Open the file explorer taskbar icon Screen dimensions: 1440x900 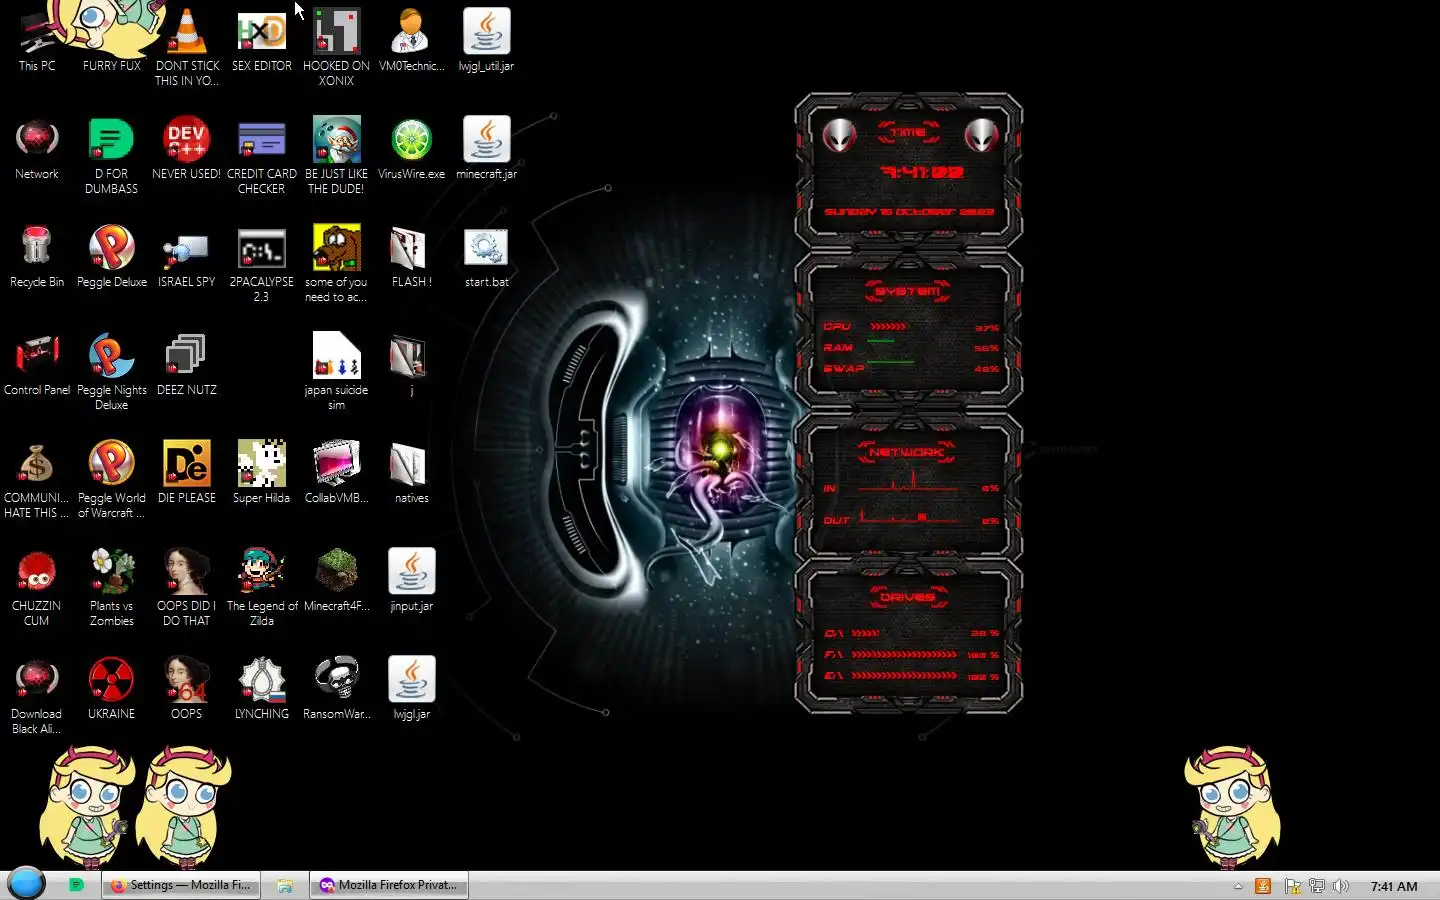[x=285, y=885]
